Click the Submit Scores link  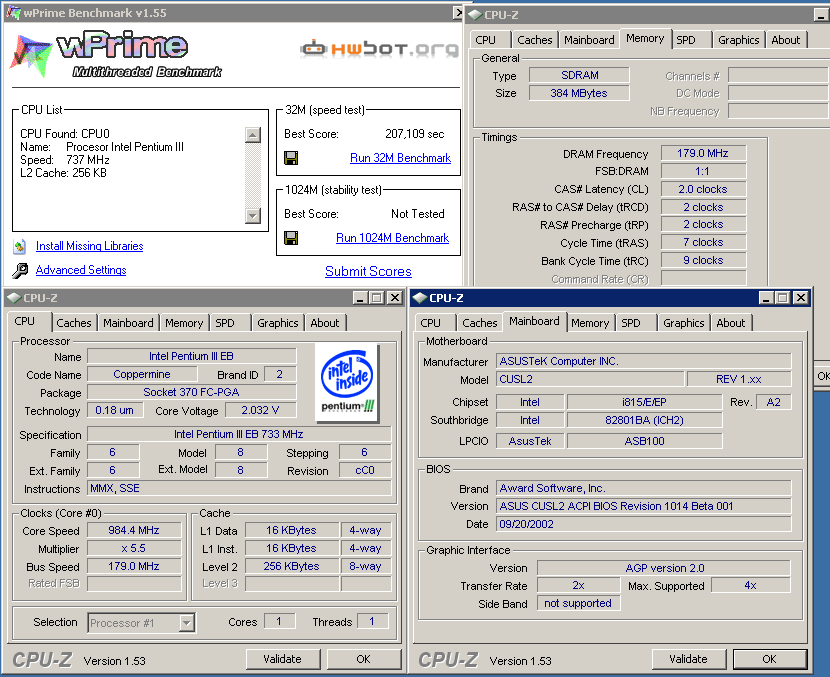pos(368,271)
